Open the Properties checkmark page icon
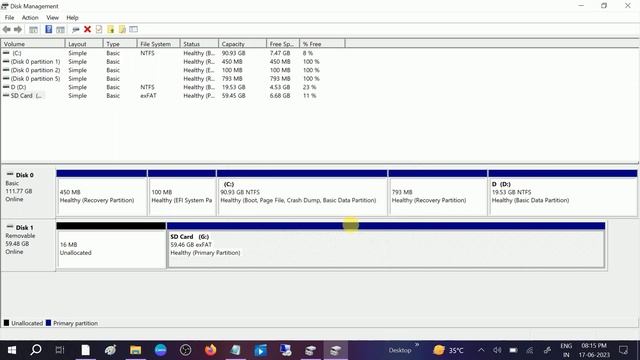This screenshot has height=360, width=640. tap(99, 29)
